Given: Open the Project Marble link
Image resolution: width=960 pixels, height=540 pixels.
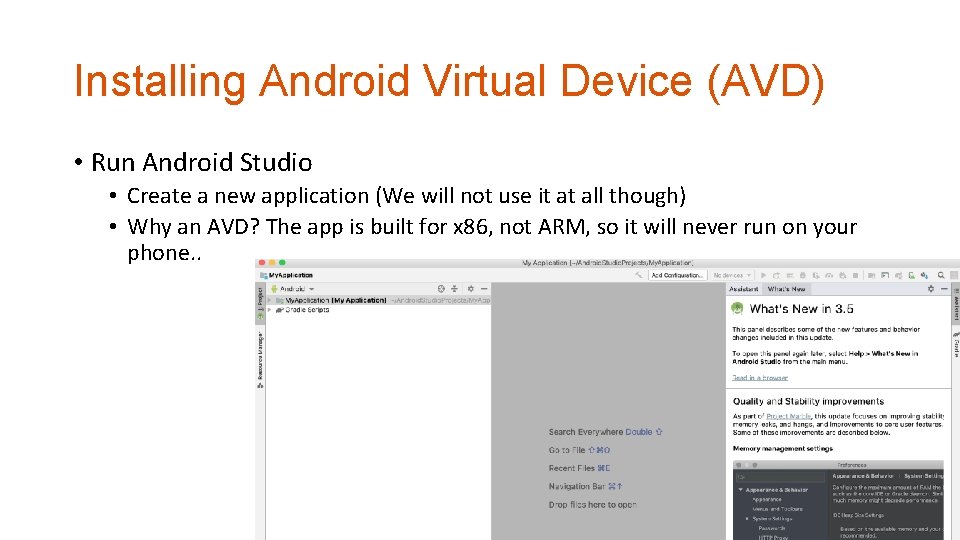Looking at the screenshot, I should [x=789, y=416].
